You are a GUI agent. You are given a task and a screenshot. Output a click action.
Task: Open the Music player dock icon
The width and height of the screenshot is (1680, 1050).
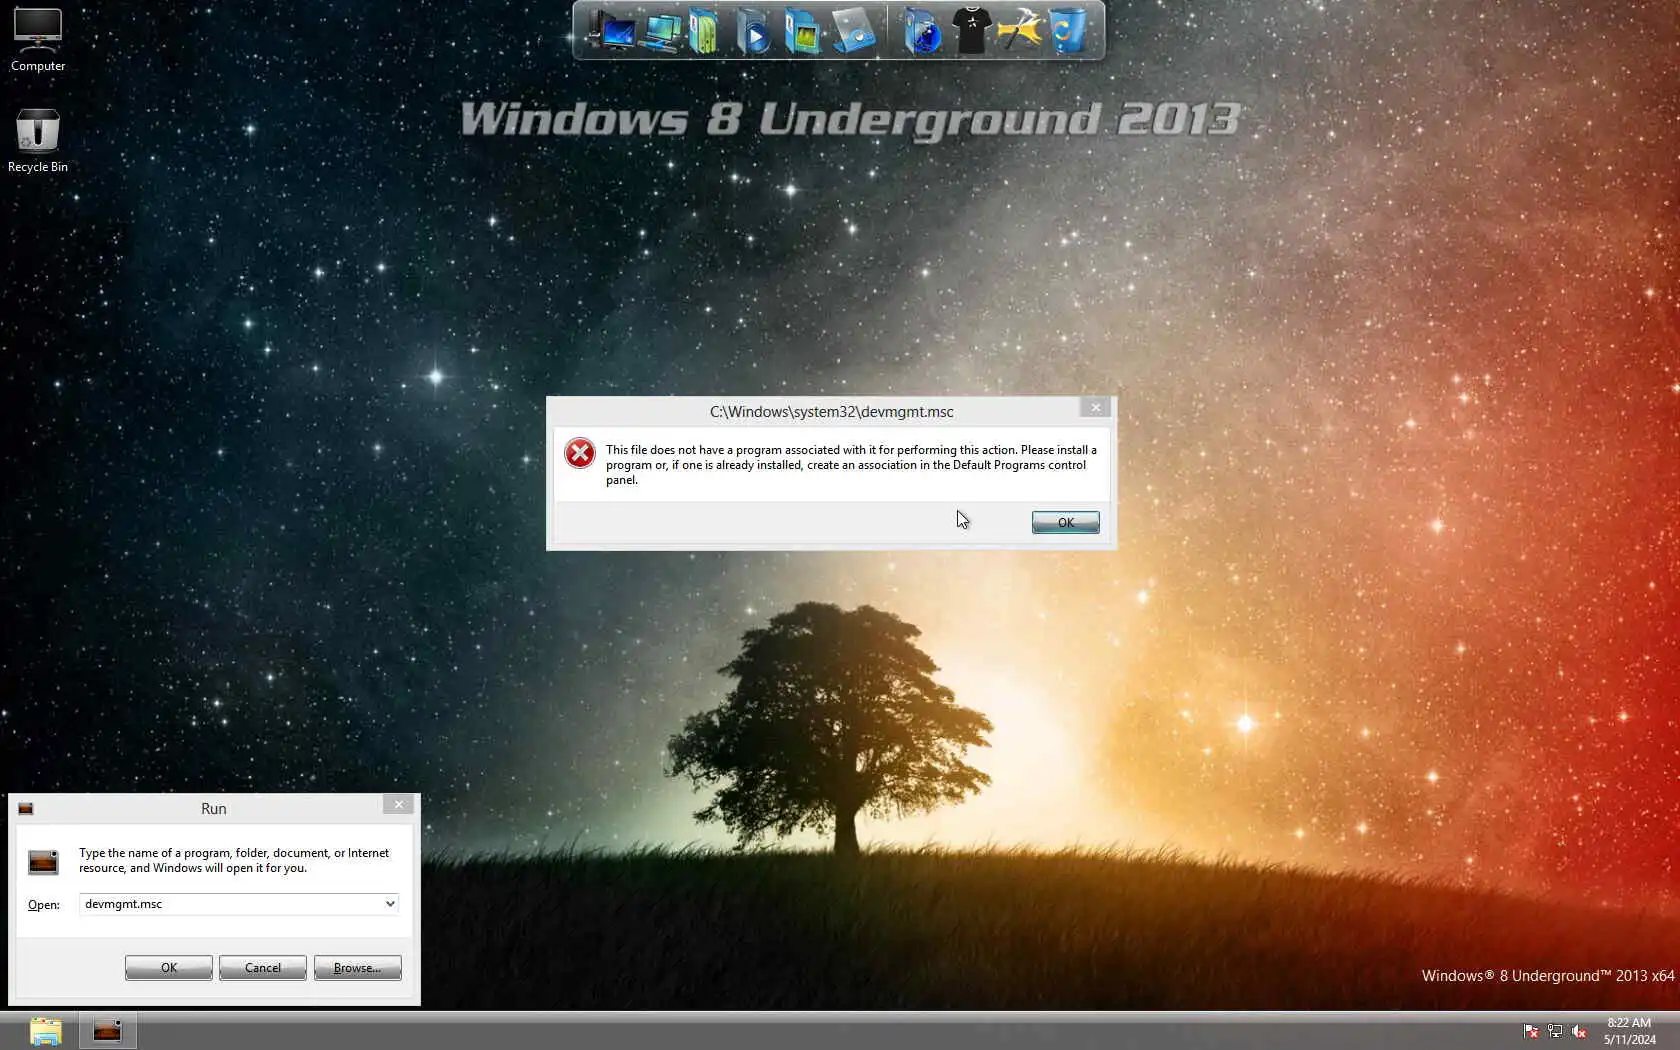pyautogui.click(x=853, y=31)
